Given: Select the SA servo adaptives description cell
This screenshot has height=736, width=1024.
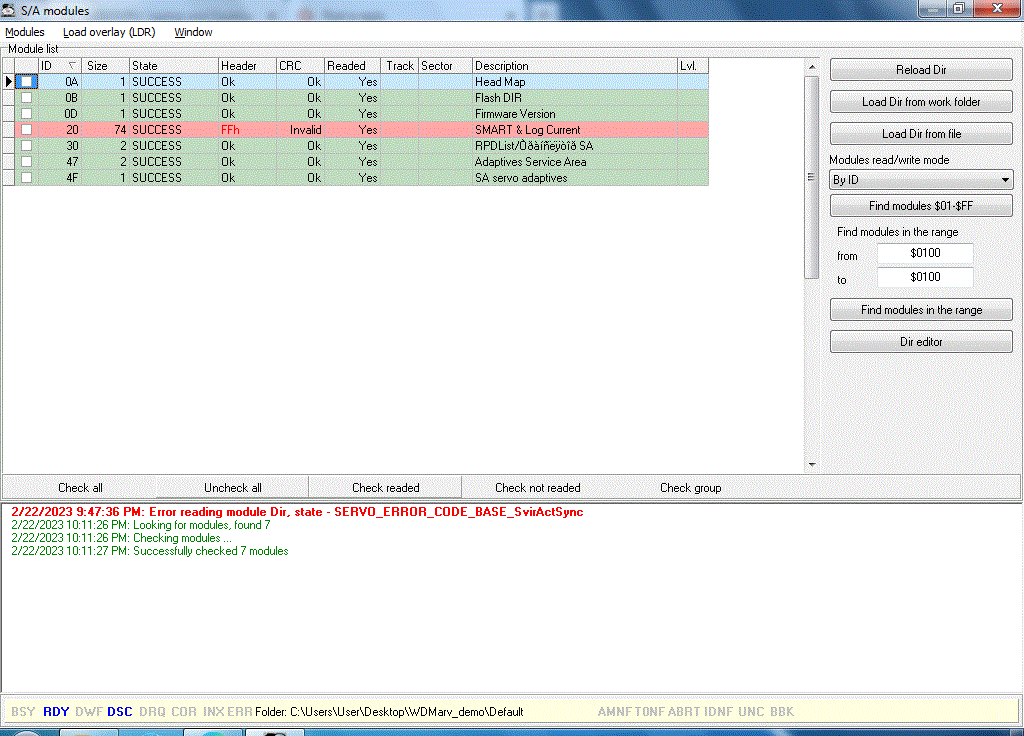Looking at the screenshot, I should 575,178.
